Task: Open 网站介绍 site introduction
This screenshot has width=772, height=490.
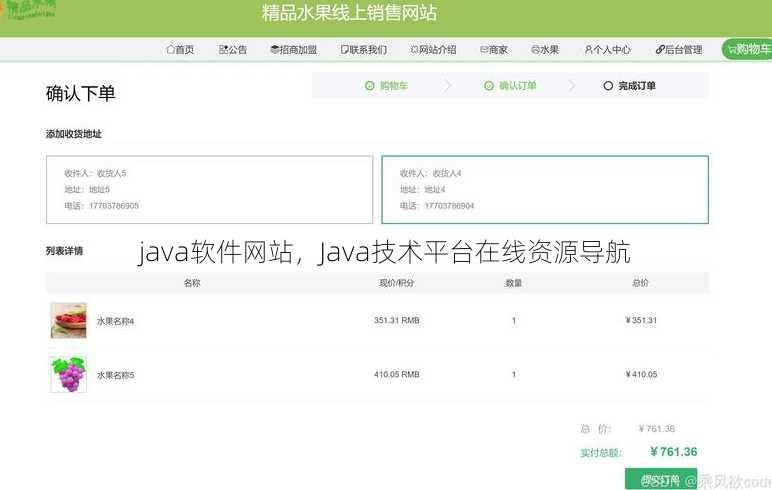Action: [x=433, y=50]
